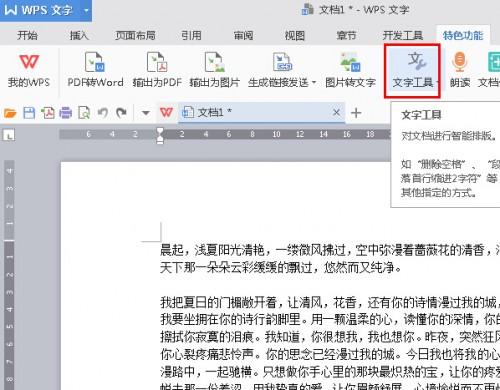The width and height of the screenshot is (500, 390).
Task: Click the indent marker on horizontal ruler
Action: click(160, 135)
